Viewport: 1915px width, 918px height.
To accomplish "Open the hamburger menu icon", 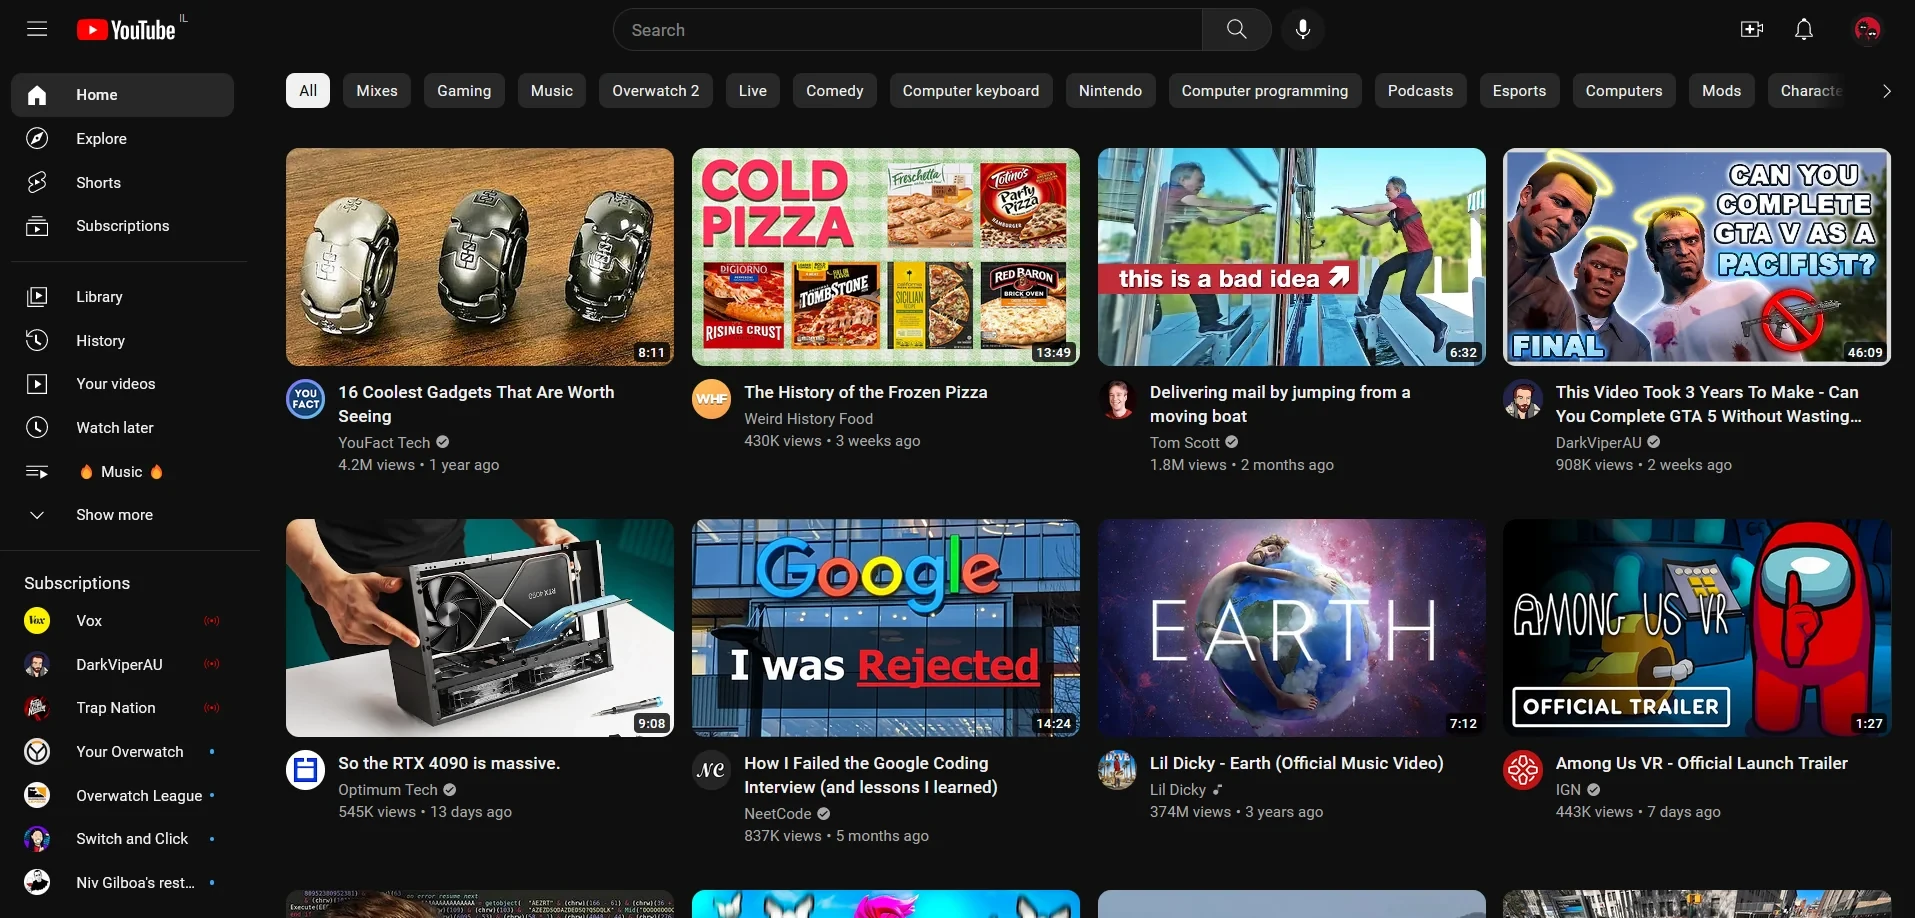I will pos(37,29).
